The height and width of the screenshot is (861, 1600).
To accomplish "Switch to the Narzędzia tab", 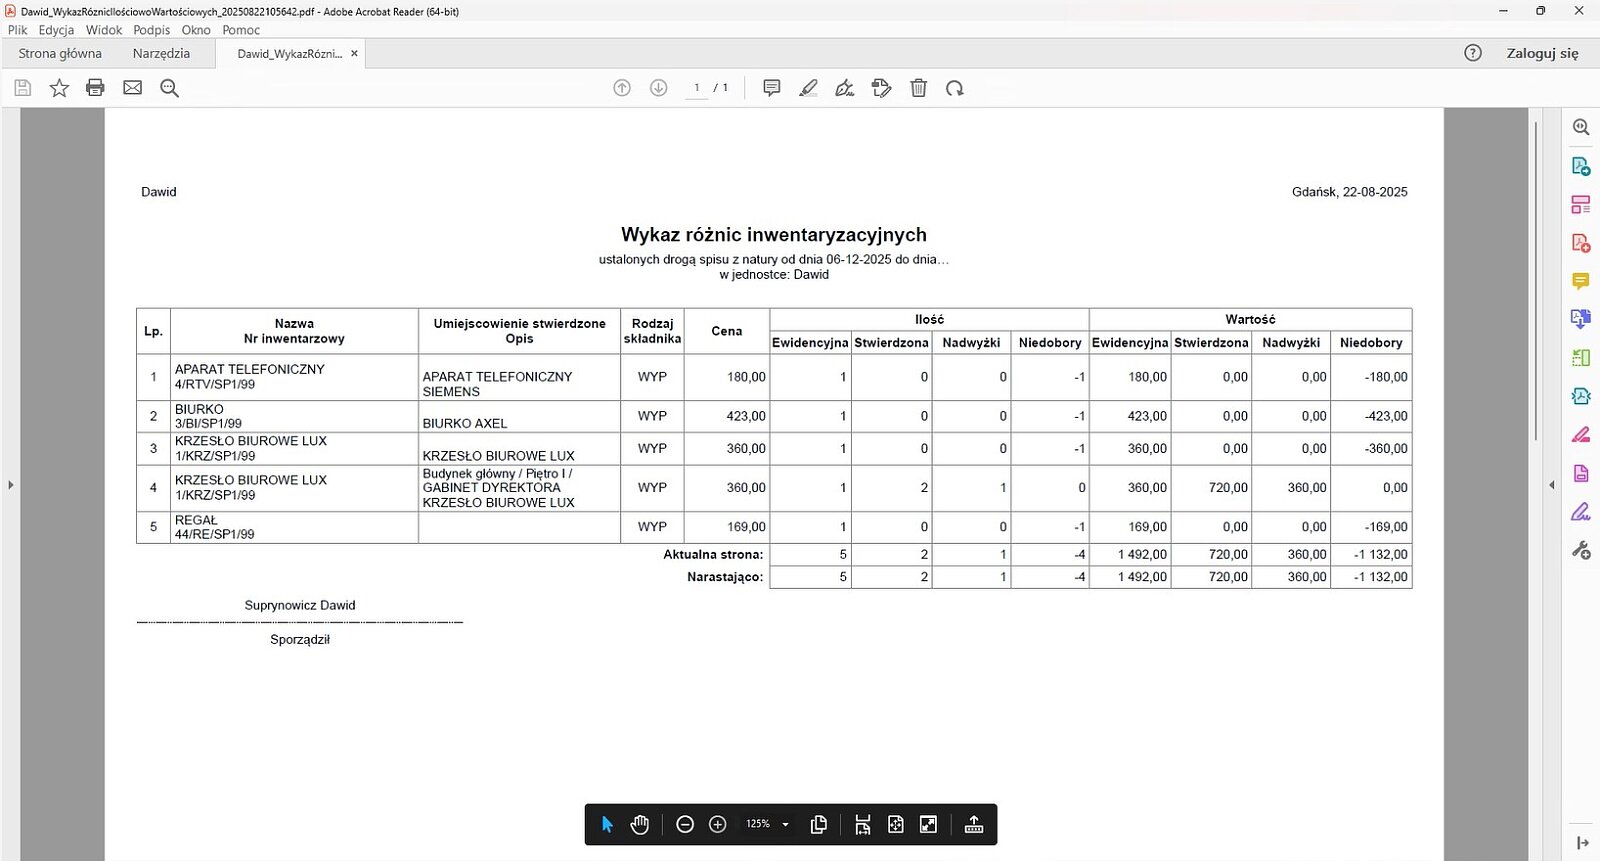I will pyautogui.click(x=161, y=54).
